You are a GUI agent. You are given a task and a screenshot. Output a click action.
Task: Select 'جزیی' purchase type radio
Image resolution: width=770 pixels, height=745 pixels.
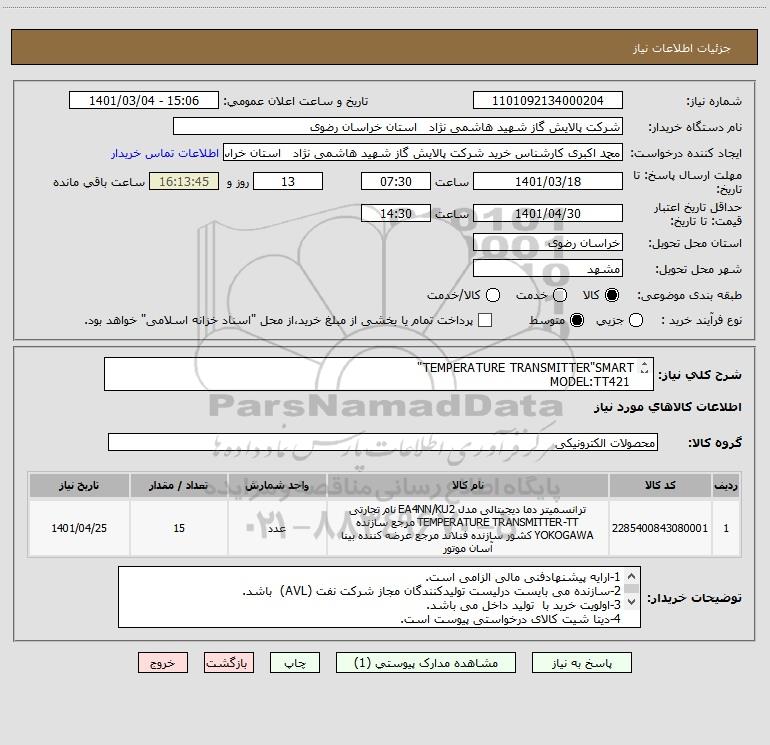[635, 320]
